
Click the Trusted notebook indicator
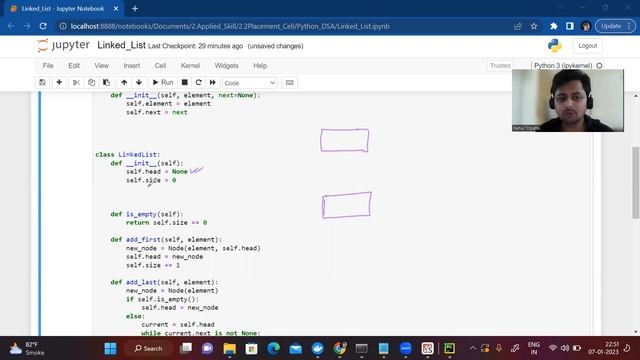coord(500,66)
